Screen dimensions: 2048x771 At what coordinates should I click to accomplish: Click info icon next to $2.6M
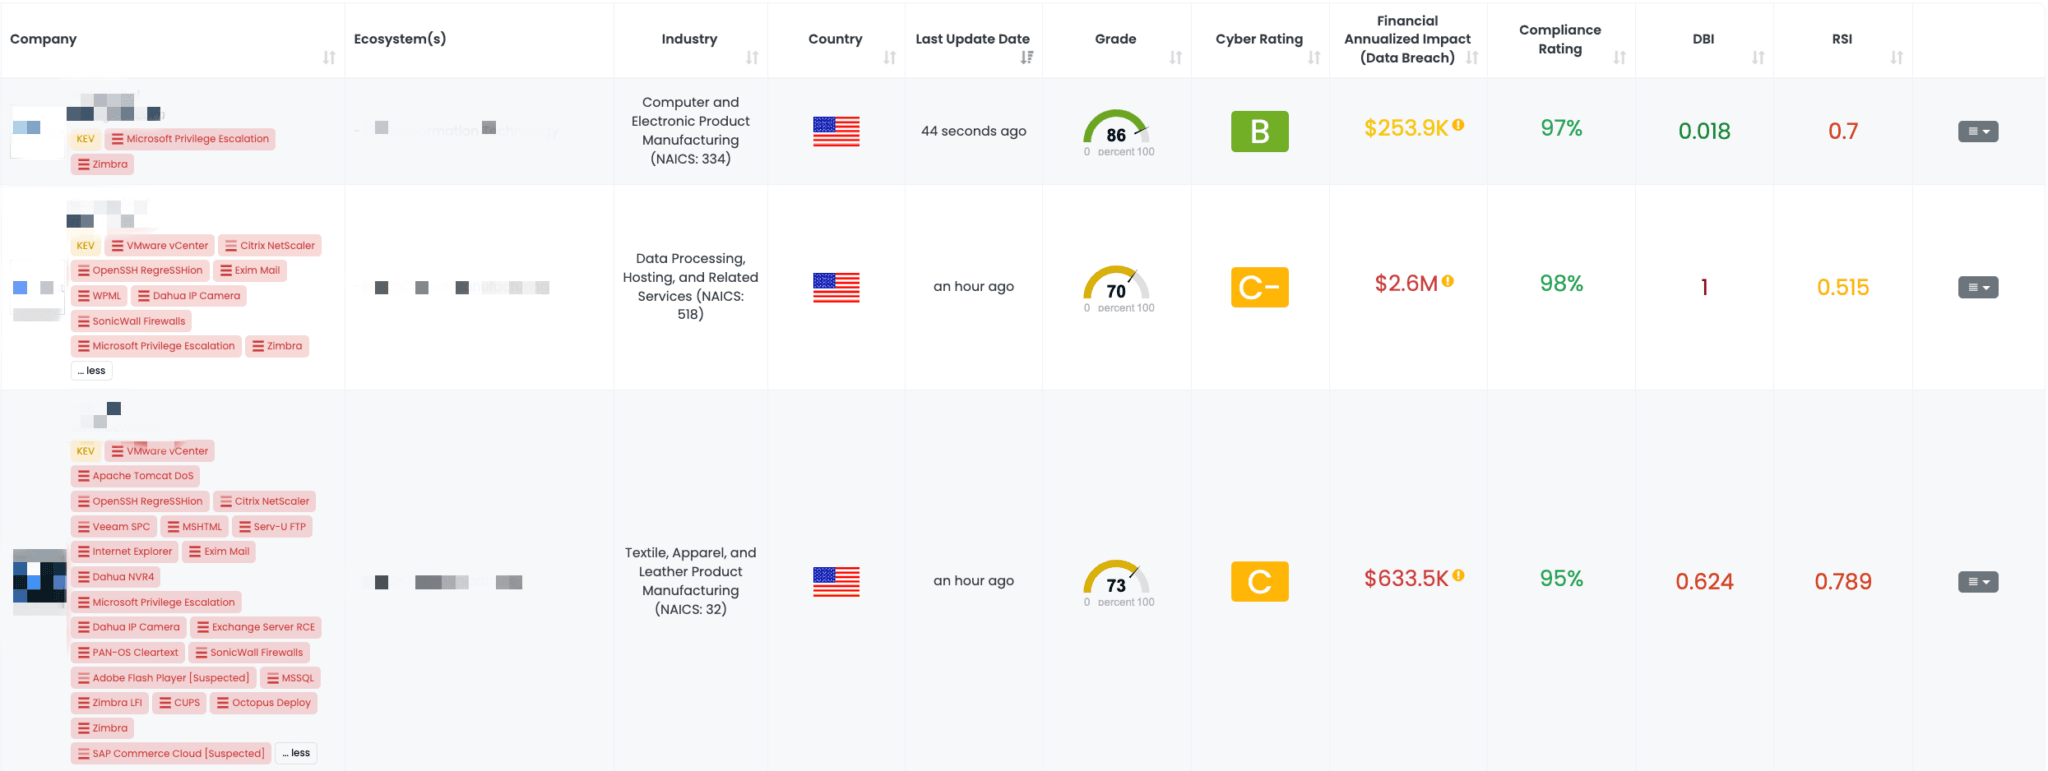pyautogui.click(x=1448, y=282)
